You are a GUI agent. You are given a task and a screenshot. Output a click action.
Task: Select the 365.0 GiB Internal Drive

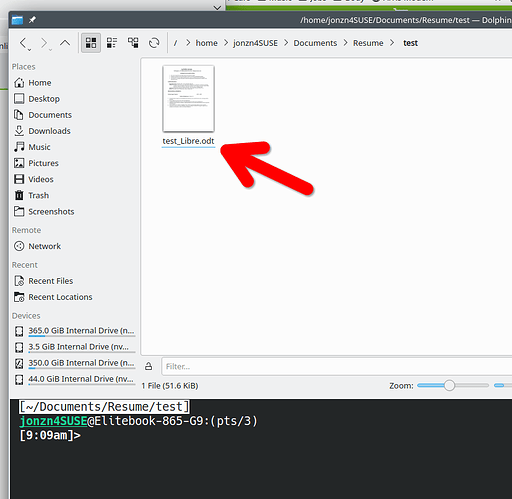point(75,331)
